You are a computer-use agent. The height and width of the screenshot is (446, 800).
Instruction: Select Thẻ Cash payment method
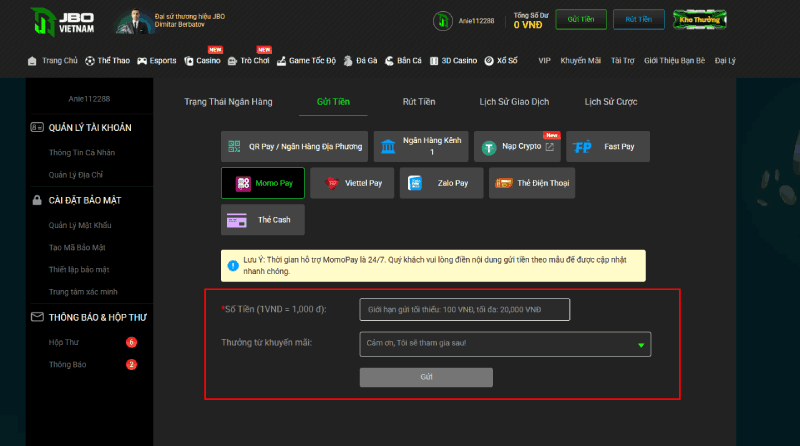click(263, 220)
